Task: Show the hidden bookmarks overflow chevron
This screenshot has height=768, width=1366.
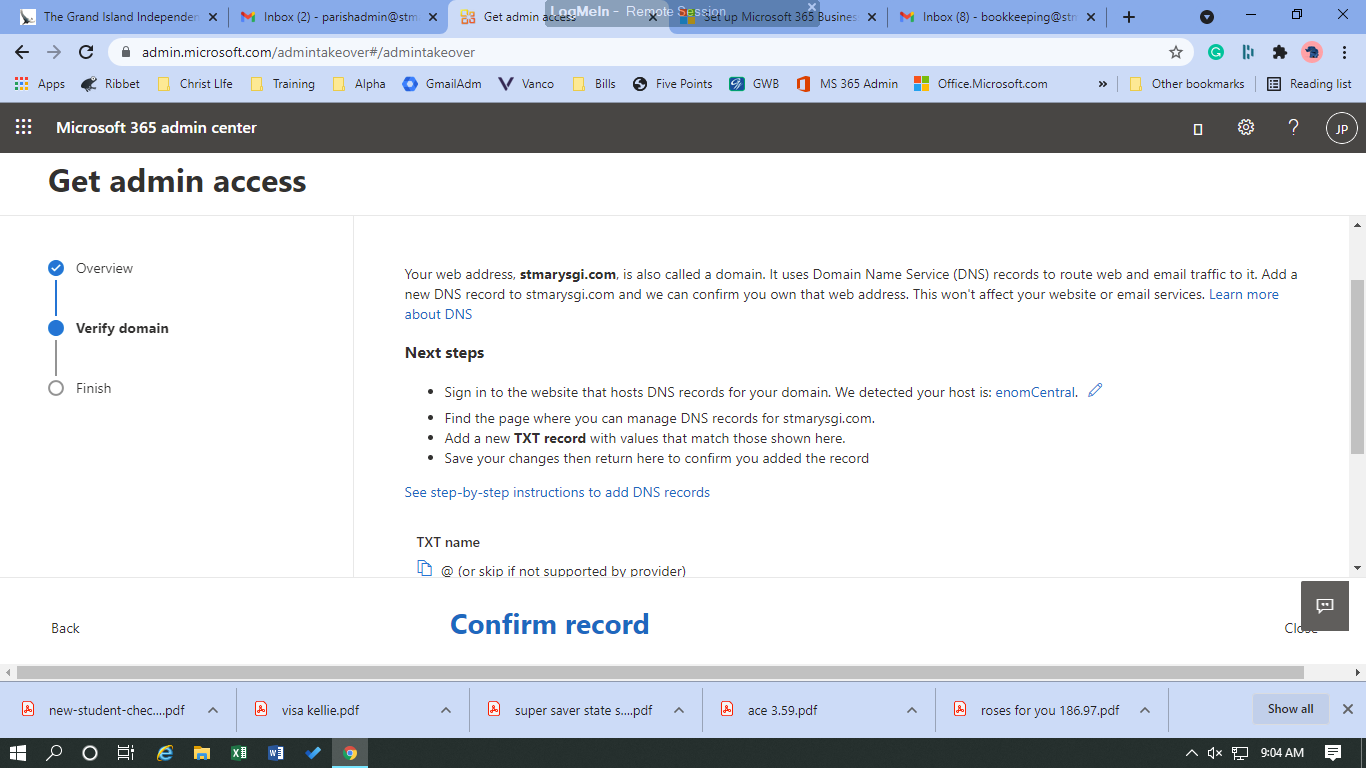Action: click(1102, 84)
